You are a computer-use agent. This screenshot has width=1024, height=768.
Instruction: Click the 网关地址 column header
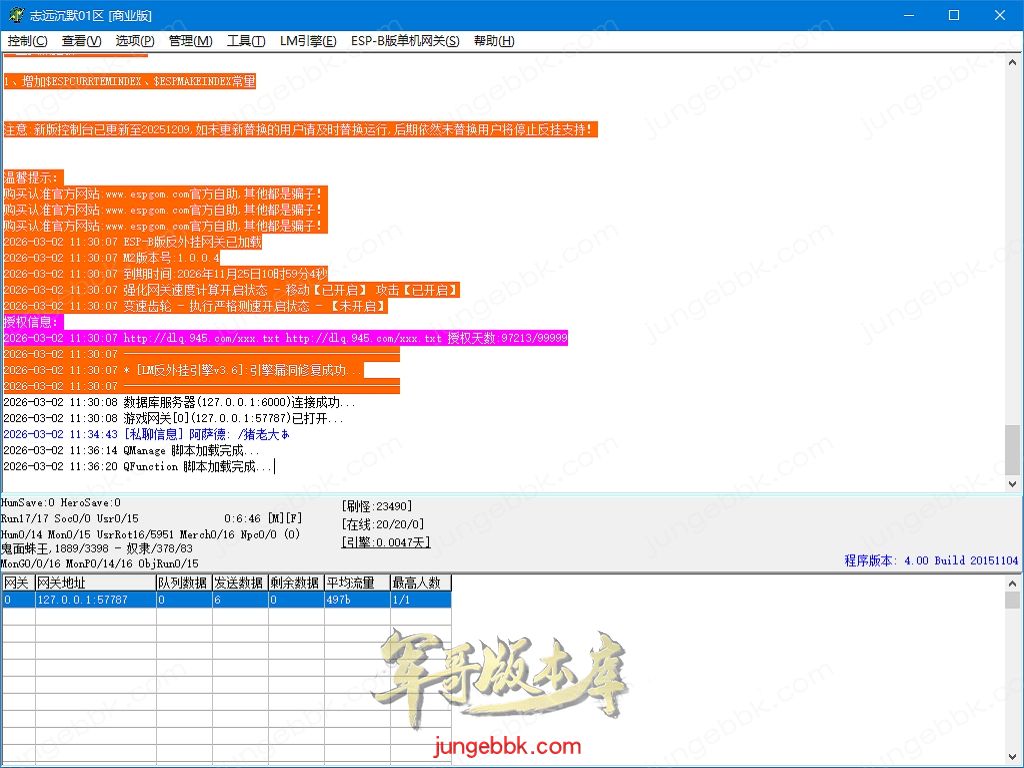click(x=95, y=583)
